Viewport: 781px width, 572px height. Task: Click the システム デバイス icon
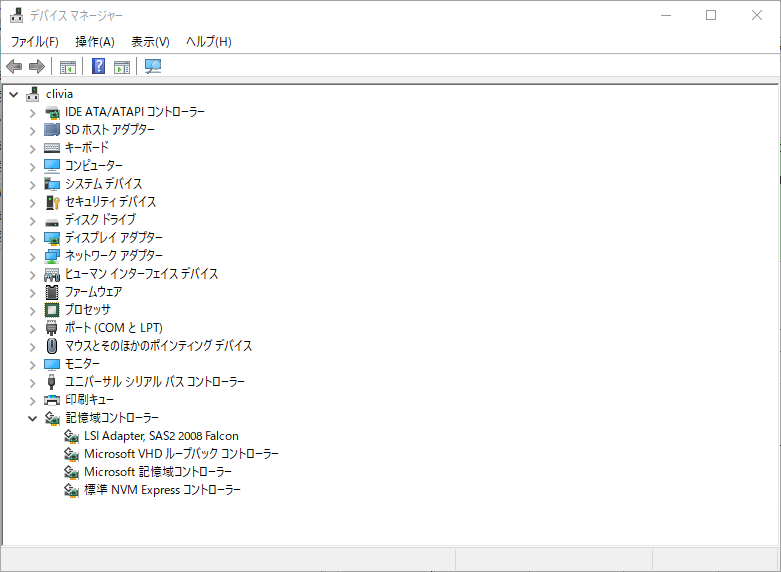click(x=52, y=184)
